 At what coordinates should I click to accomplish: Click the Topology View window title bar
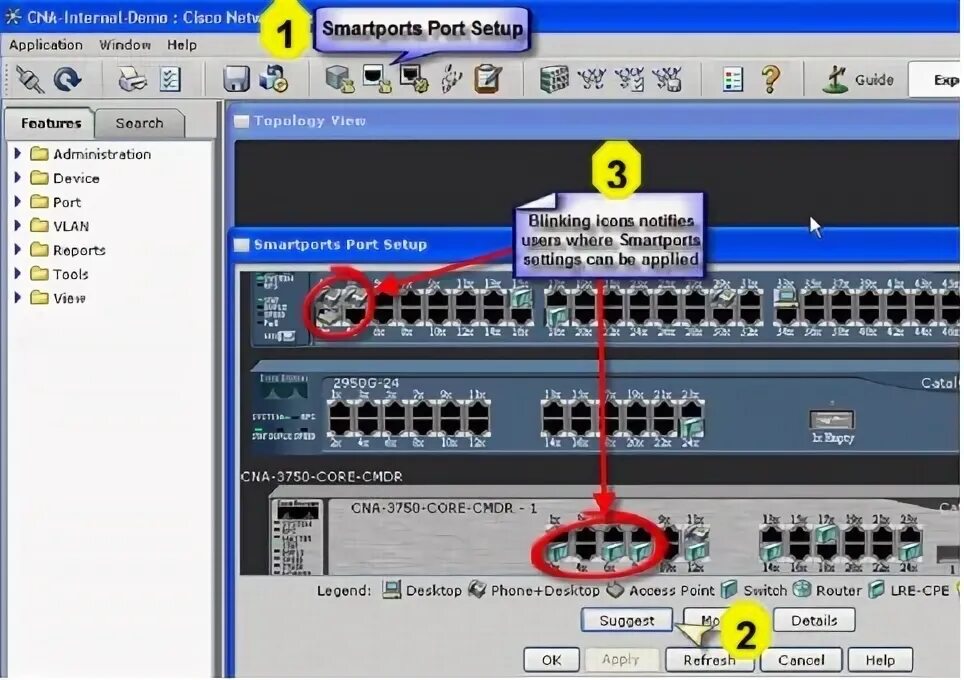point(595,121)
